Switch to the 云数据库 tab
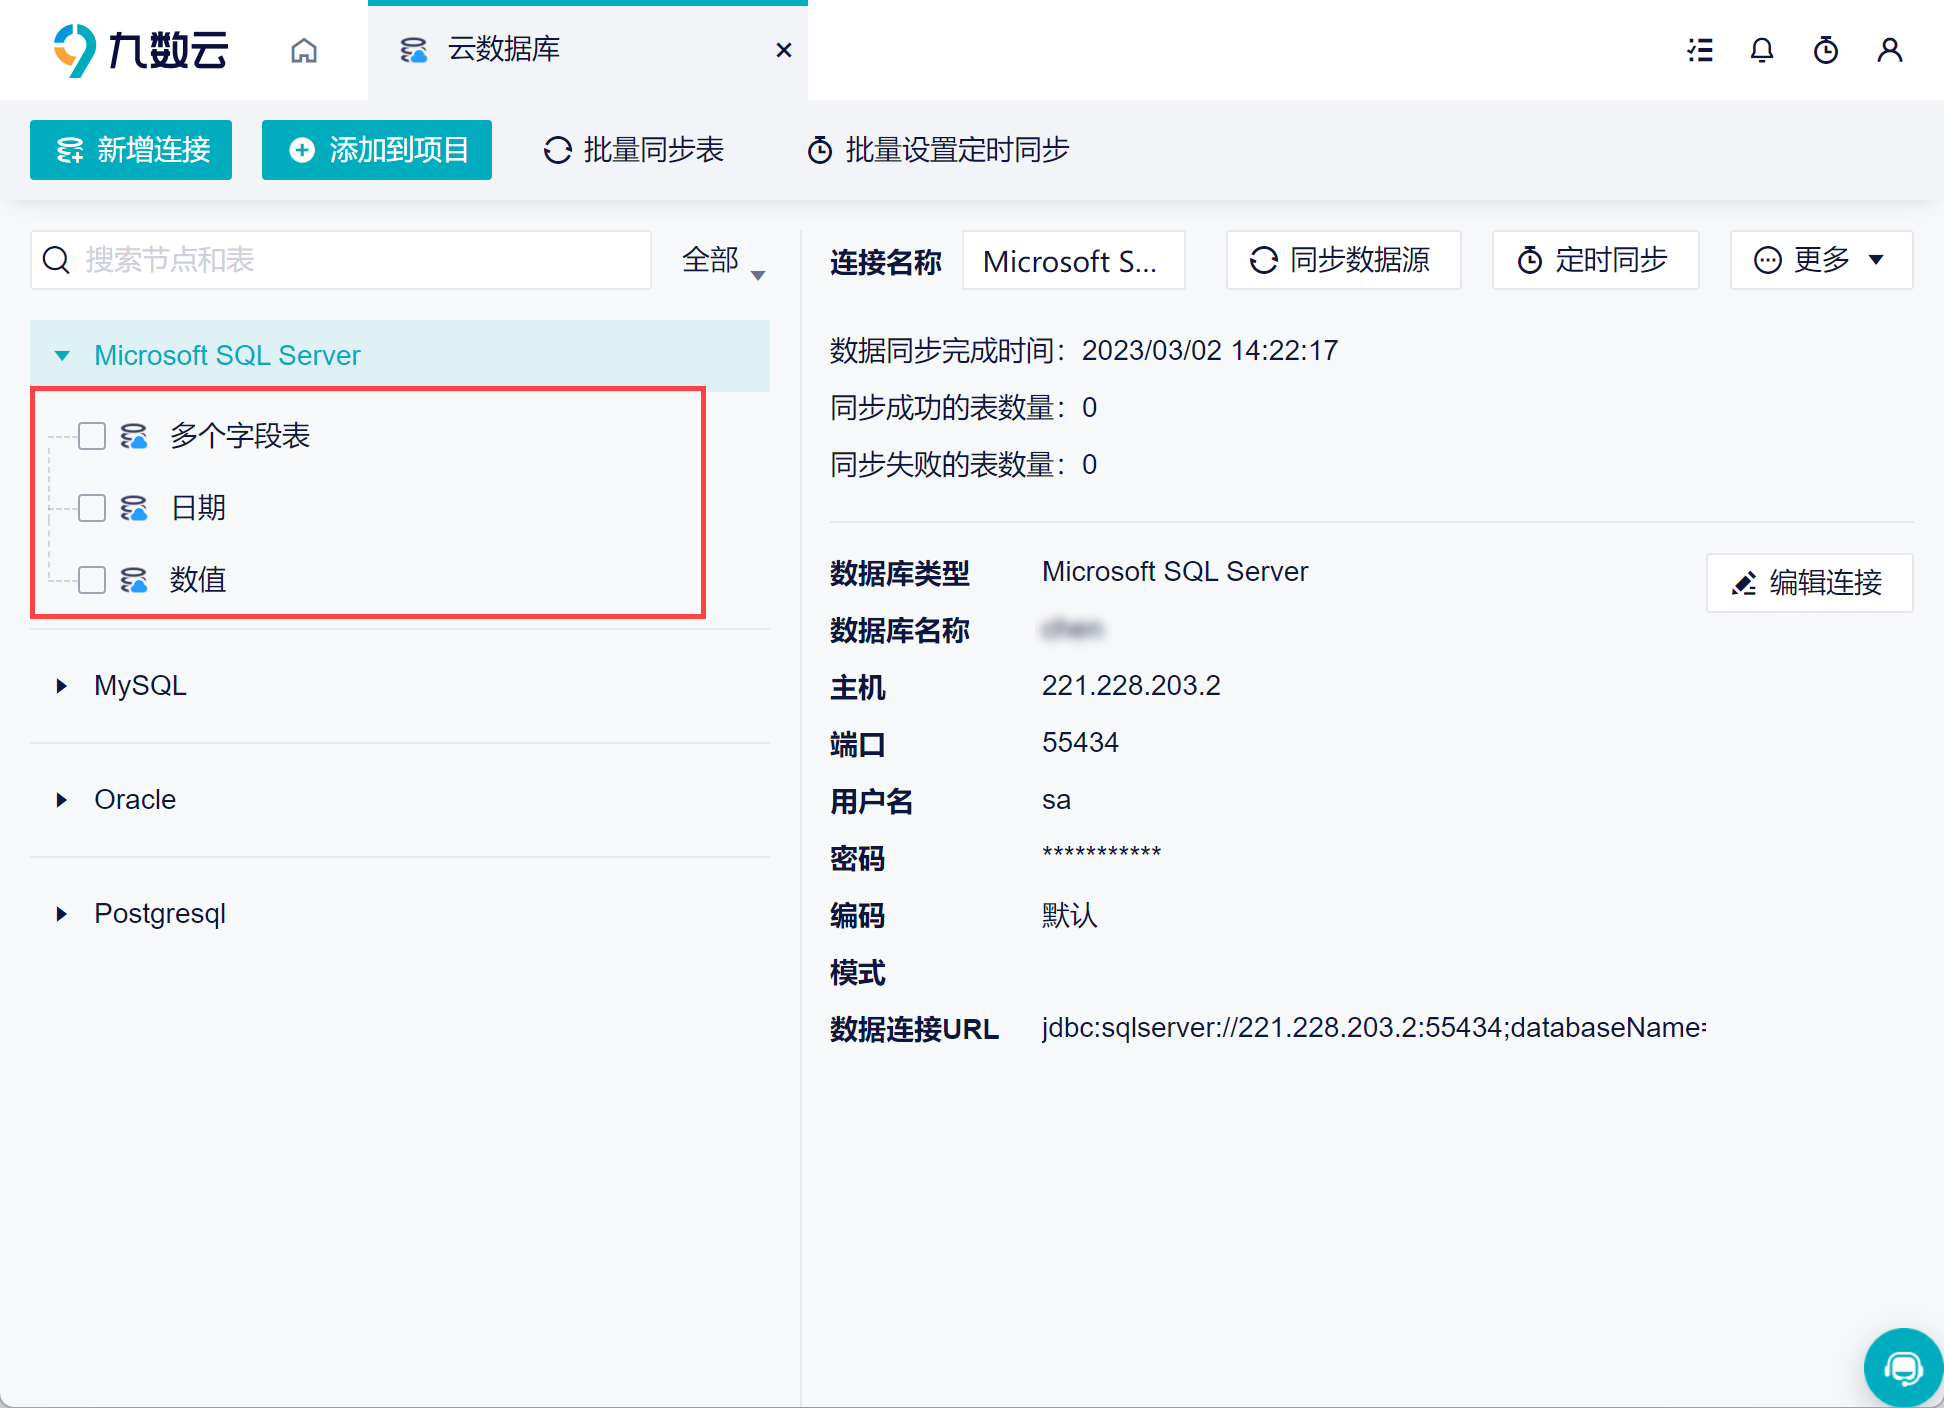 tap(504, 50)
